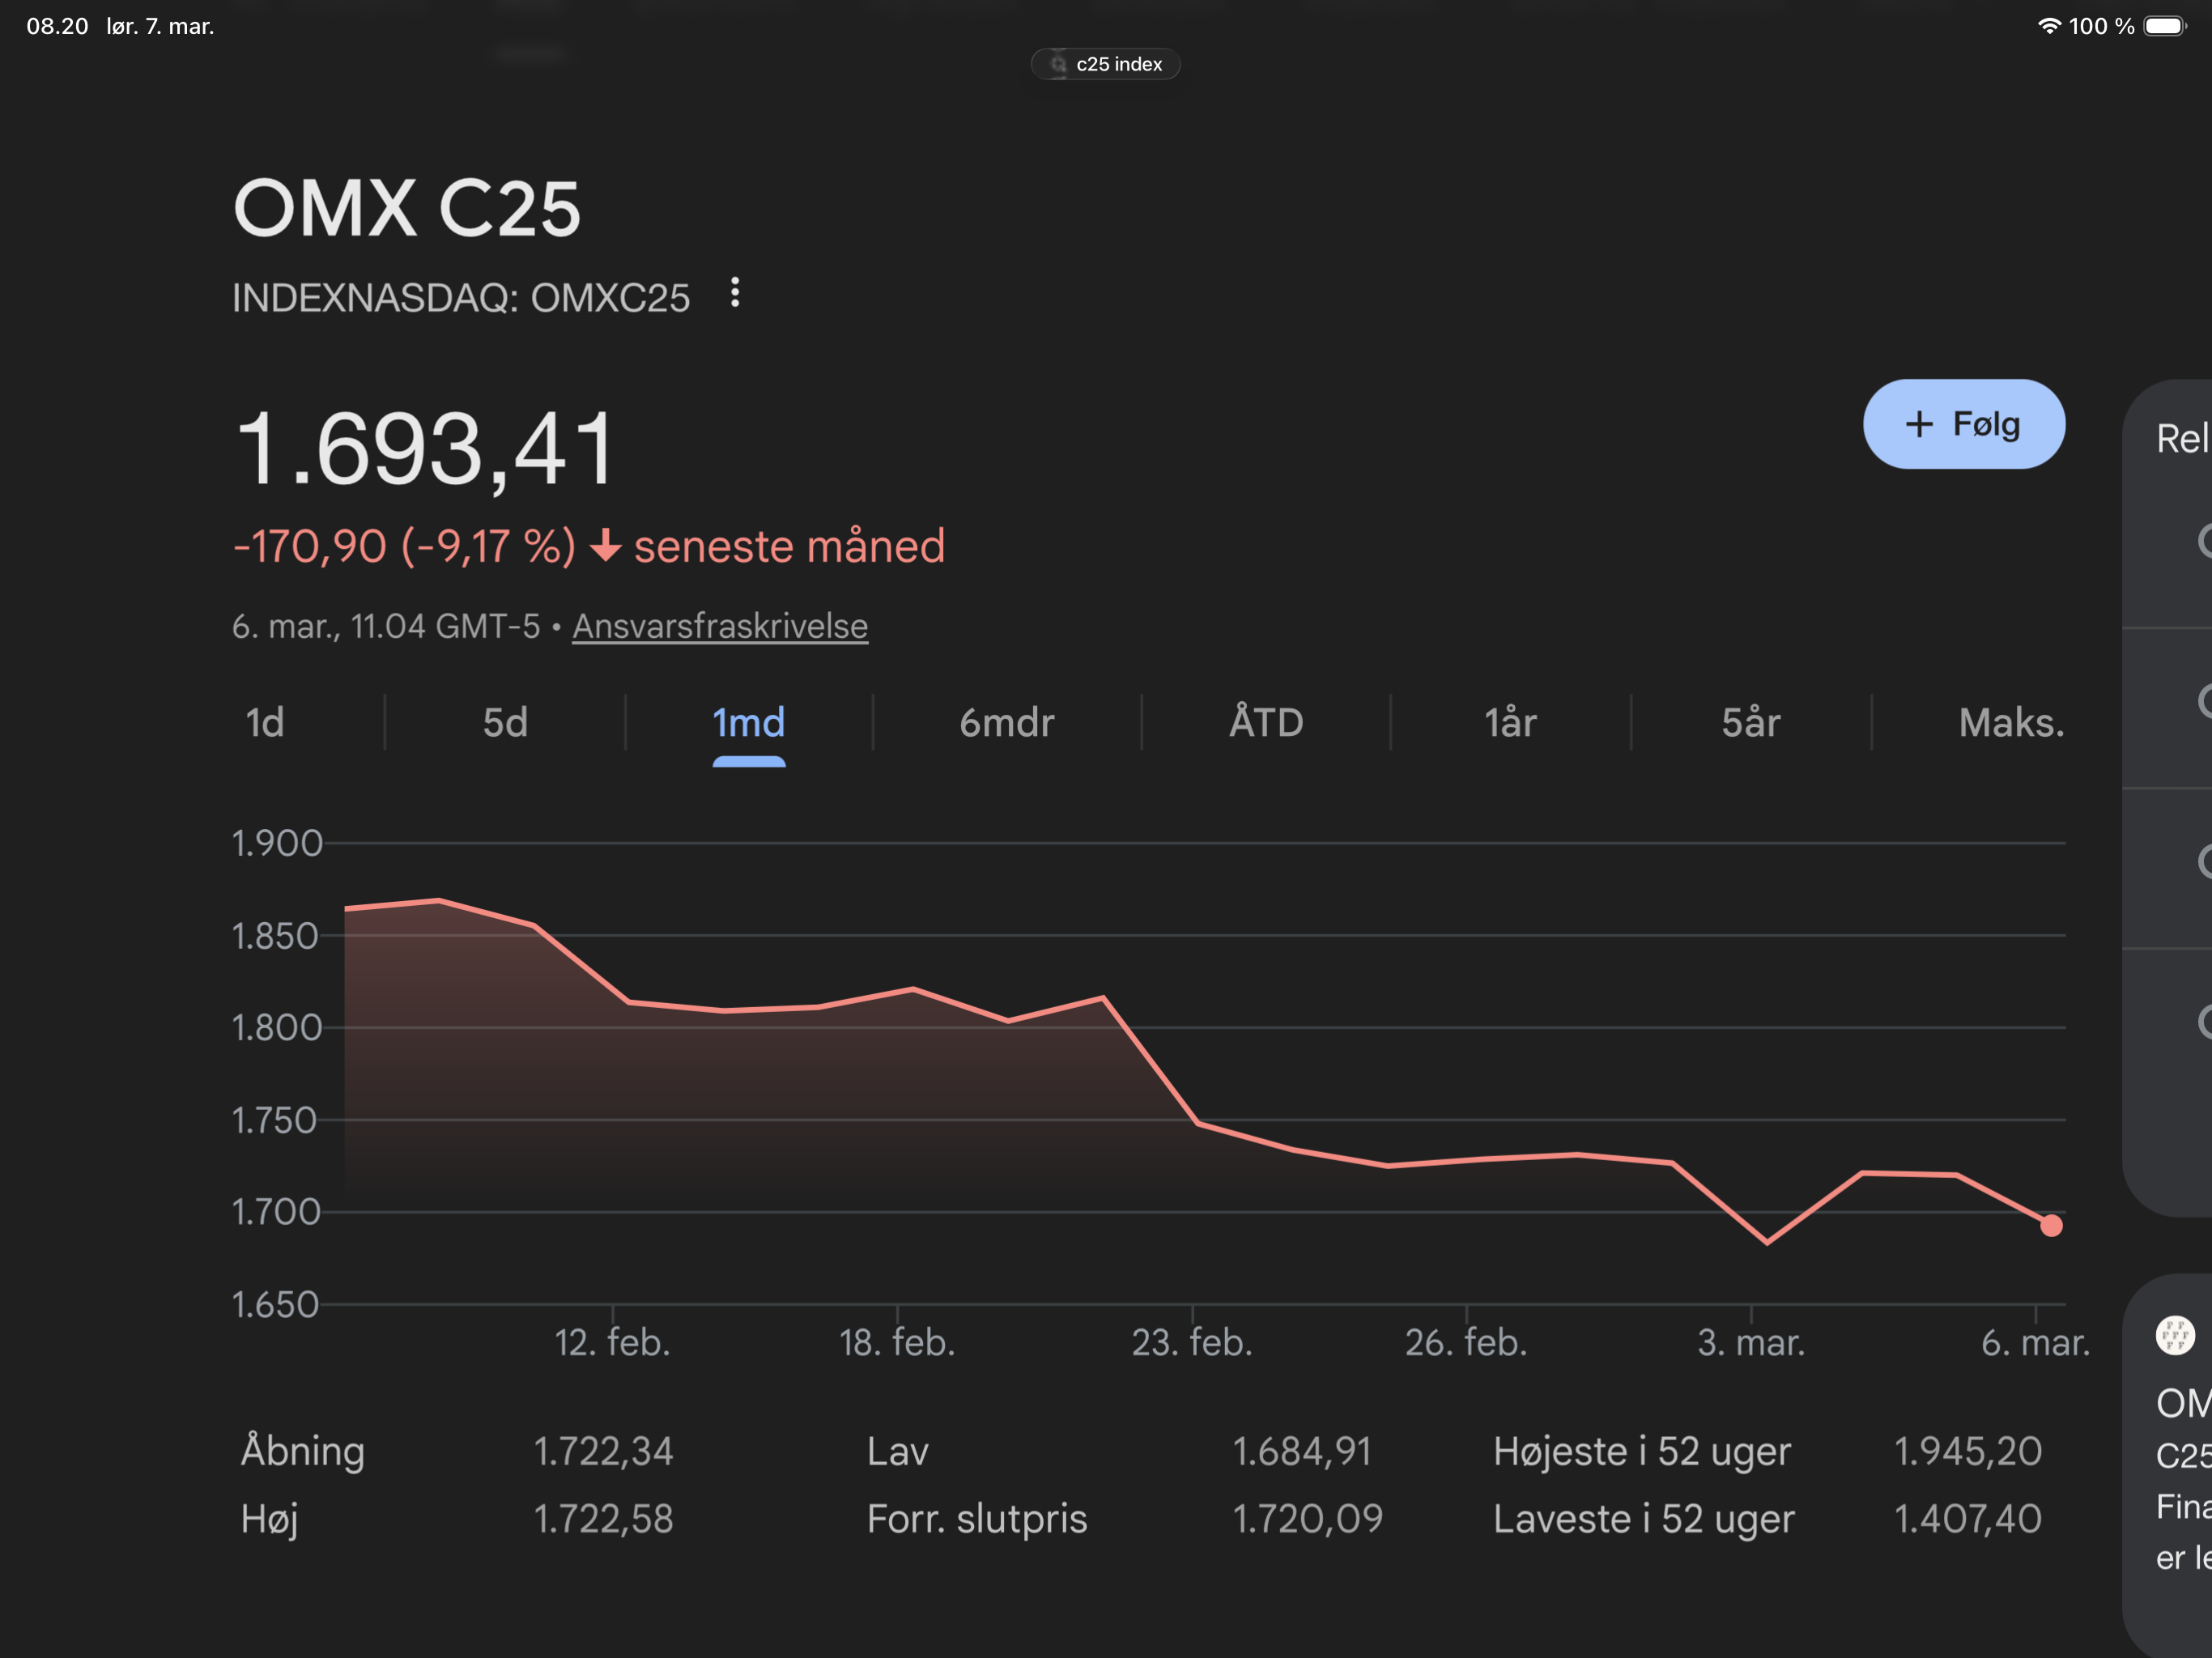This screenshot has width=2212, height=1658.
Task: Click the 3. mar. date label
Action: (1751, 1342)
